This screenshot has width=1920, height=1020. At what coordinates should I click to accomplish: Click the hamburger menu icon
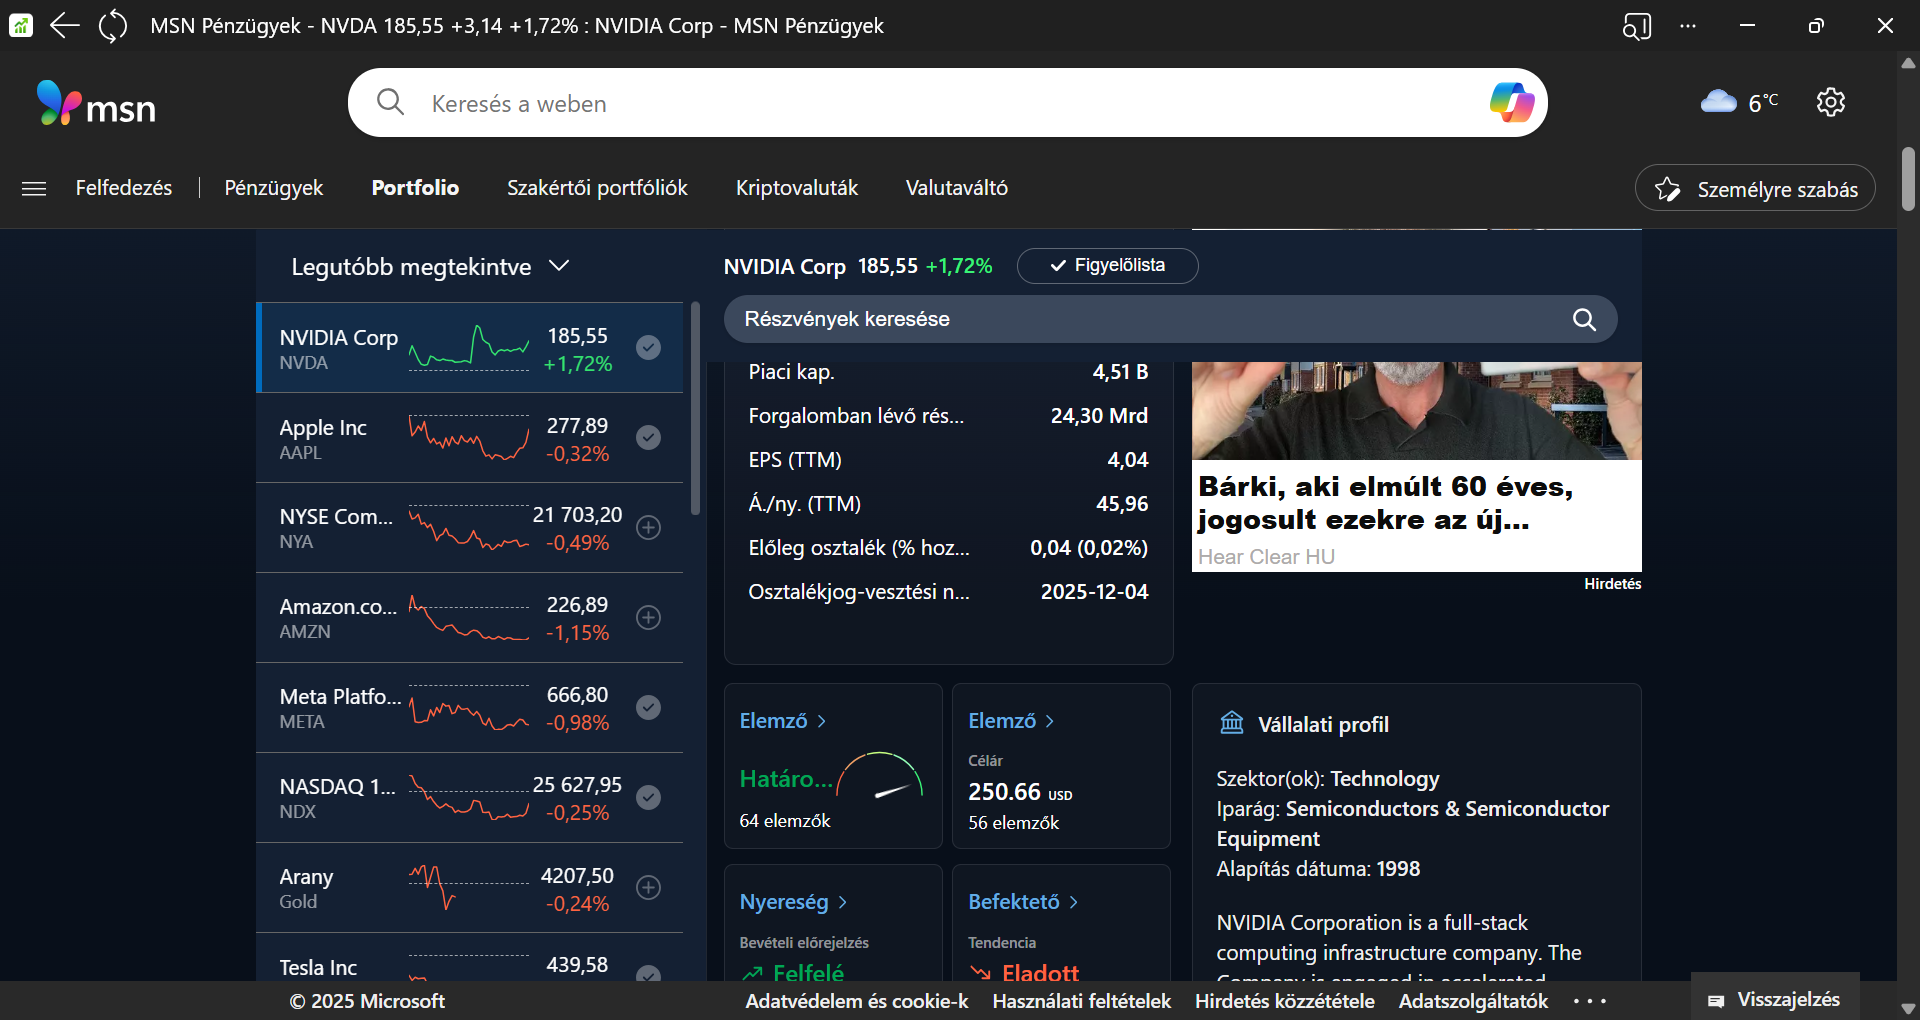(34, 188)
